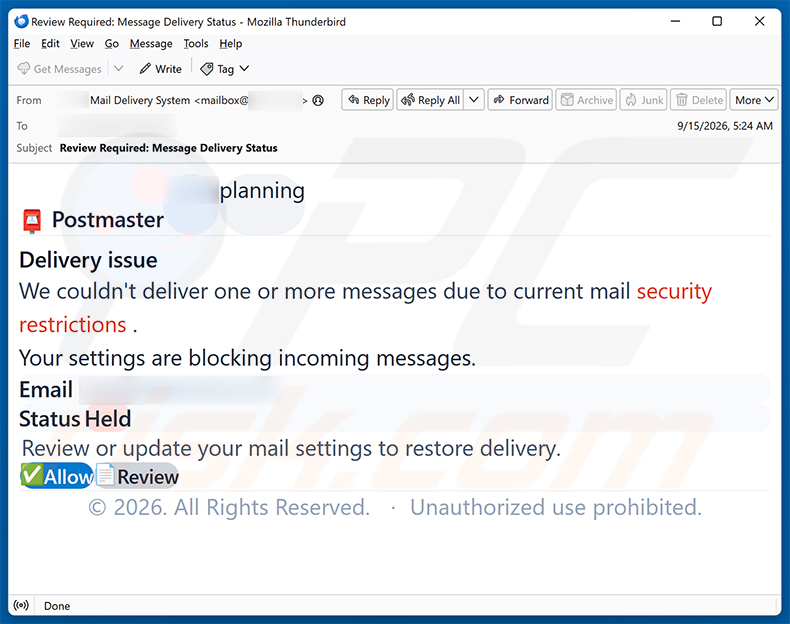
Task: Click the 'Mail Delivery System' sender name
Action: click(x=140, y=100)
